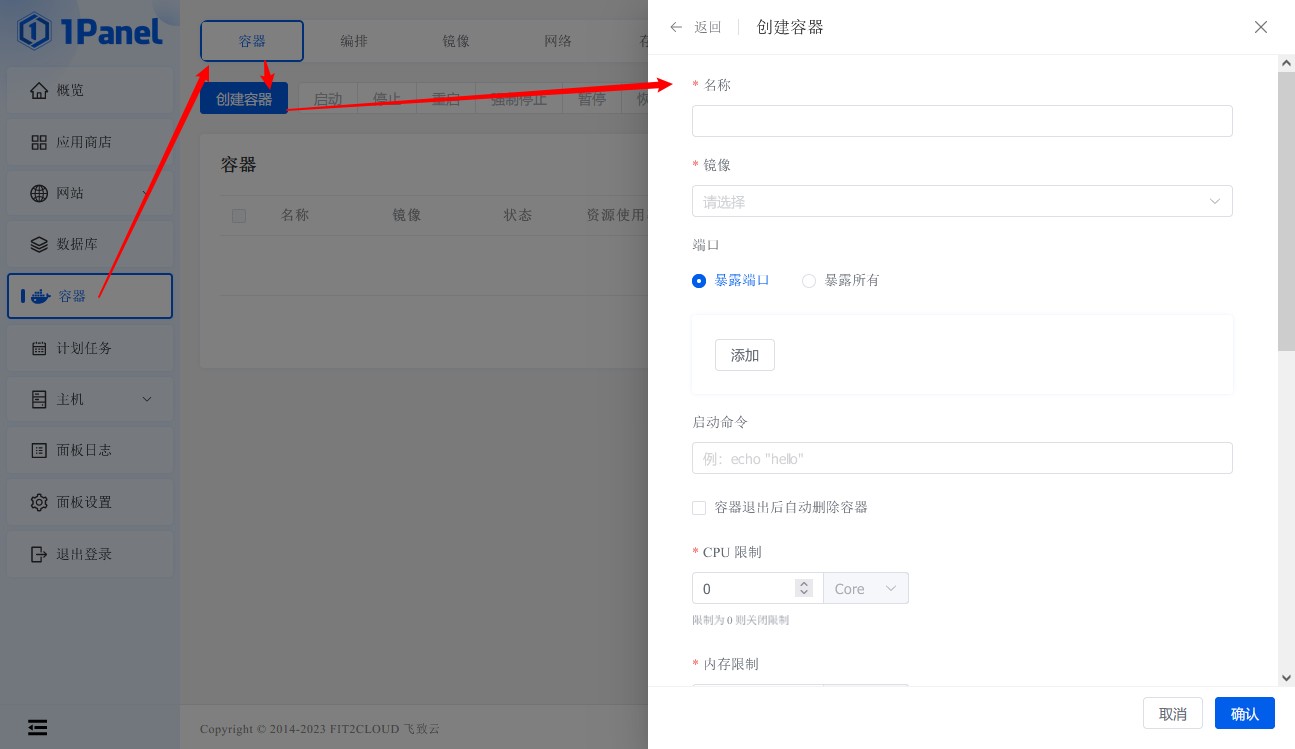Enable auto-delete container after exit checkbox

tap(699, 508)
